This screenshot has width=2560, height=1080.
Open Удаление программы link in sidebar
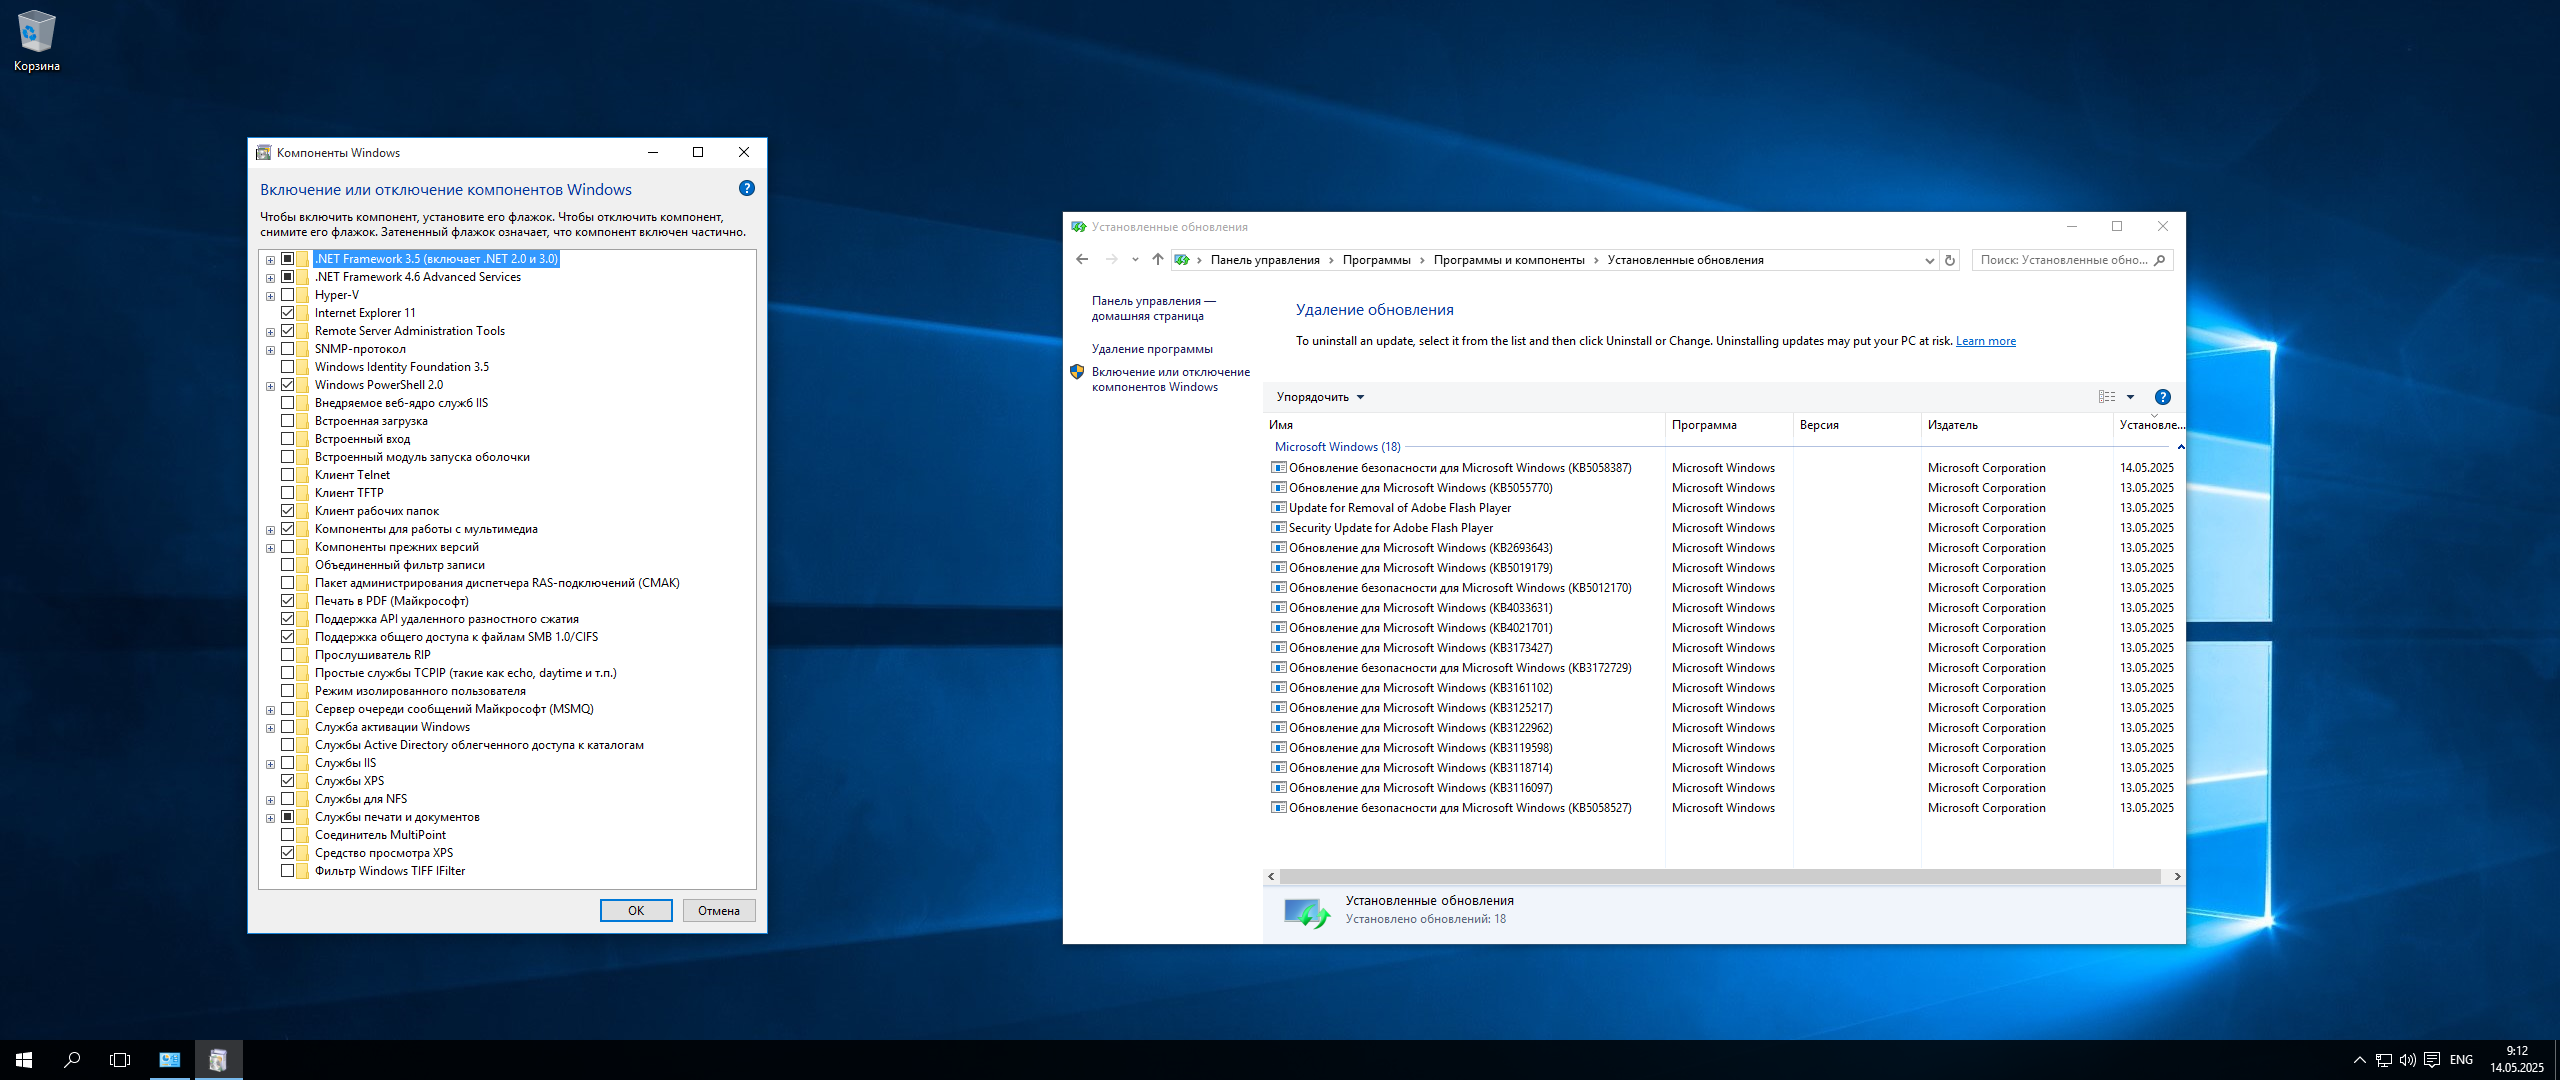1152,349
